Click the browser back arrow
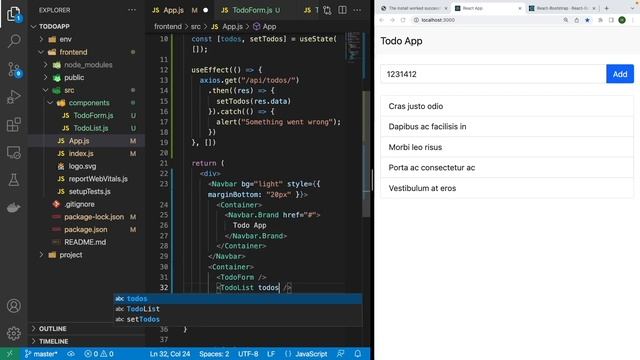Viewport: 640px width, 360px height. (381, 20)
